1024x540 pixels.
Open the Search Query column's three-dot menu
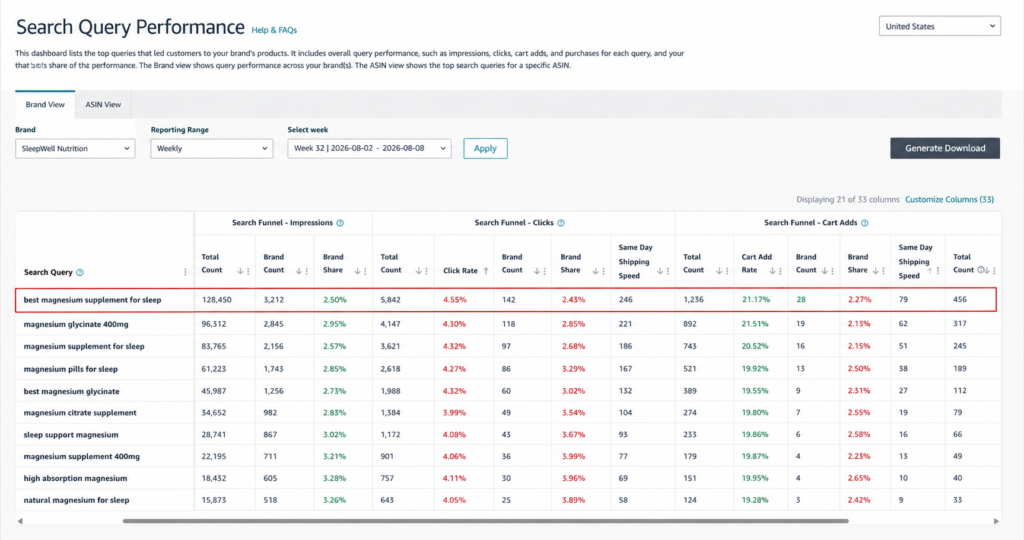(185, 272)
